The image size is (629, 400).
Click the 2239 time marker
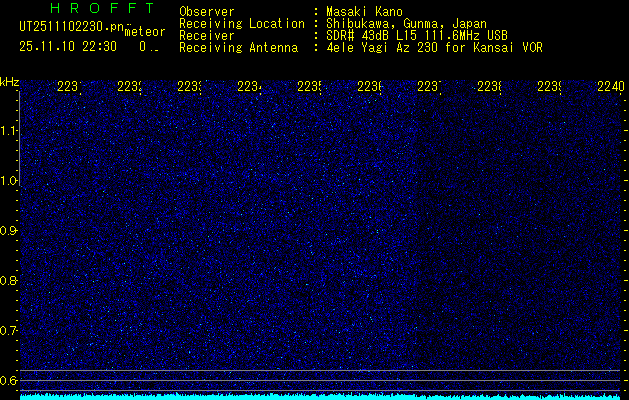click(549, 86)
